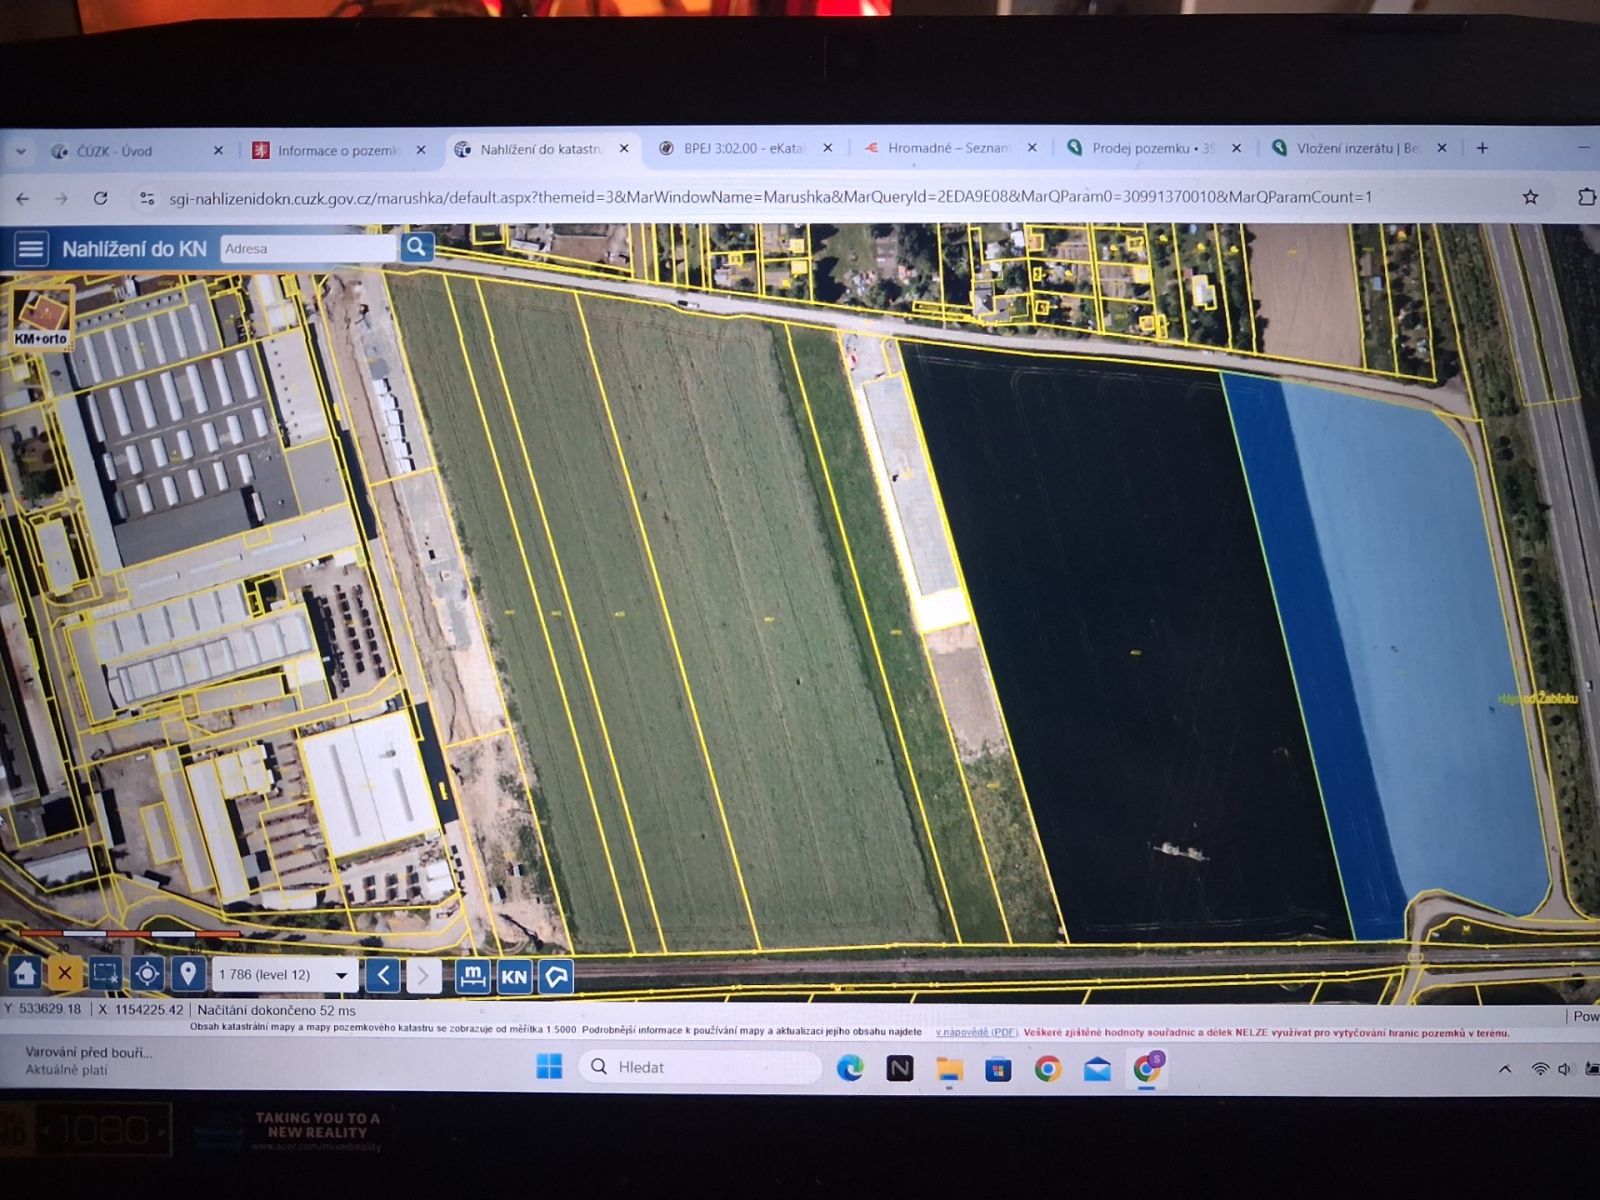Switch to Informace o pozemku tab
1600x1200 pixels.
click(x=337, y=150)
